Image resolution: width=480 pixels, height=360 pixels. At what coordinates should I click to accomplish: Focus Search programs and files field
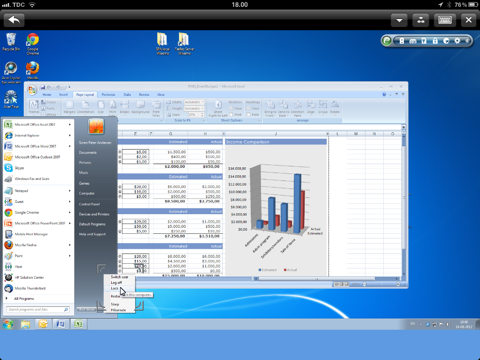pyautogui.click(x=38, y=310)
